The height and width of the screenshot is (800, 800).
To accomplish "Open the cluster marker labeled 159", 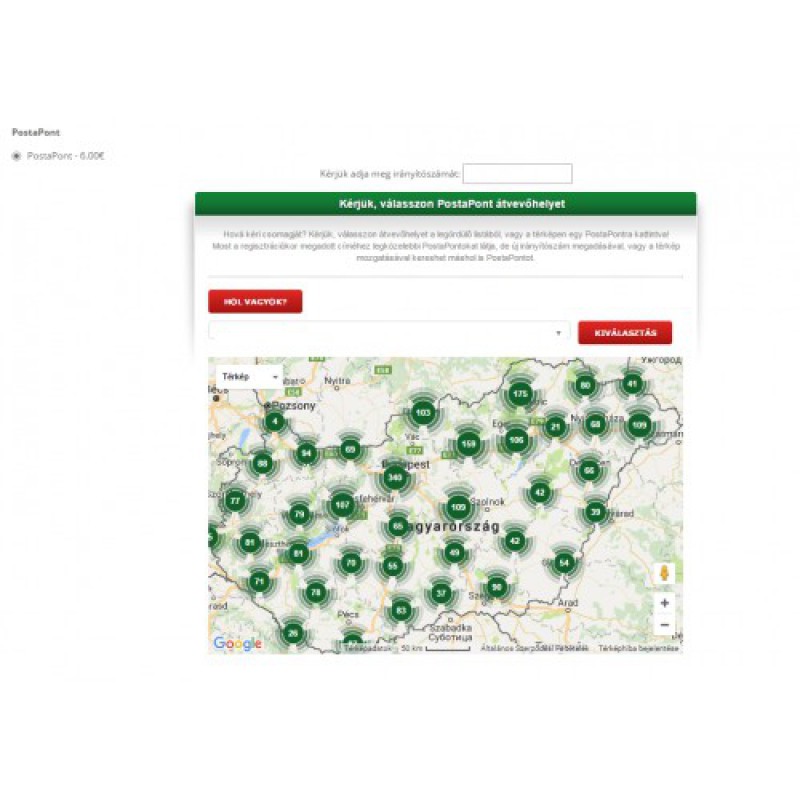I will pos(468,443).
